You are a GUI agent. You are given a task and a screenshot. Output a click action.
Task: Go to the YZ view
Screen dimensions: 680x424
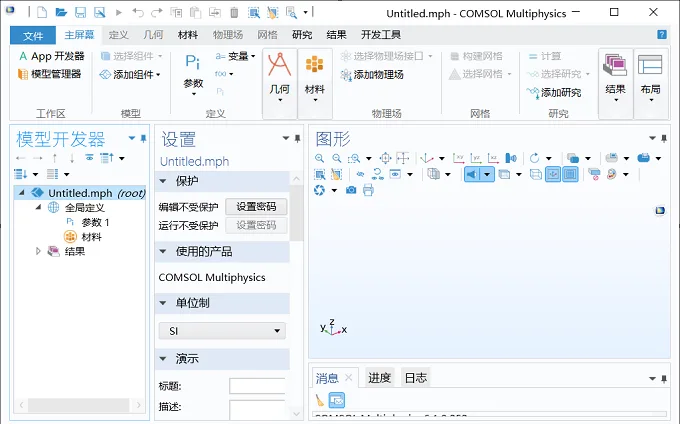476,158
